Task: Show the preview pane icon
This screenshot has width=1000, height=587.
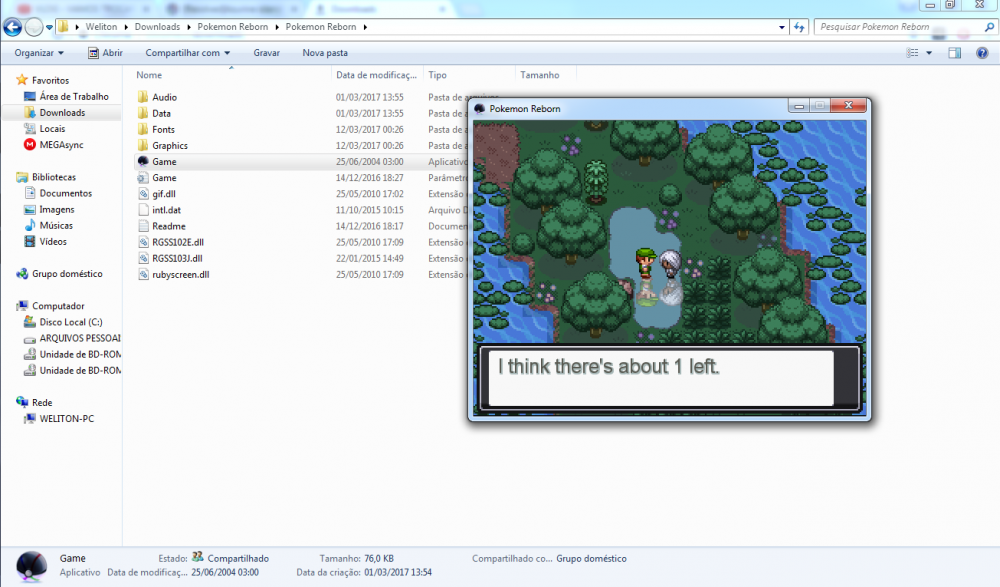Action: 954,53
